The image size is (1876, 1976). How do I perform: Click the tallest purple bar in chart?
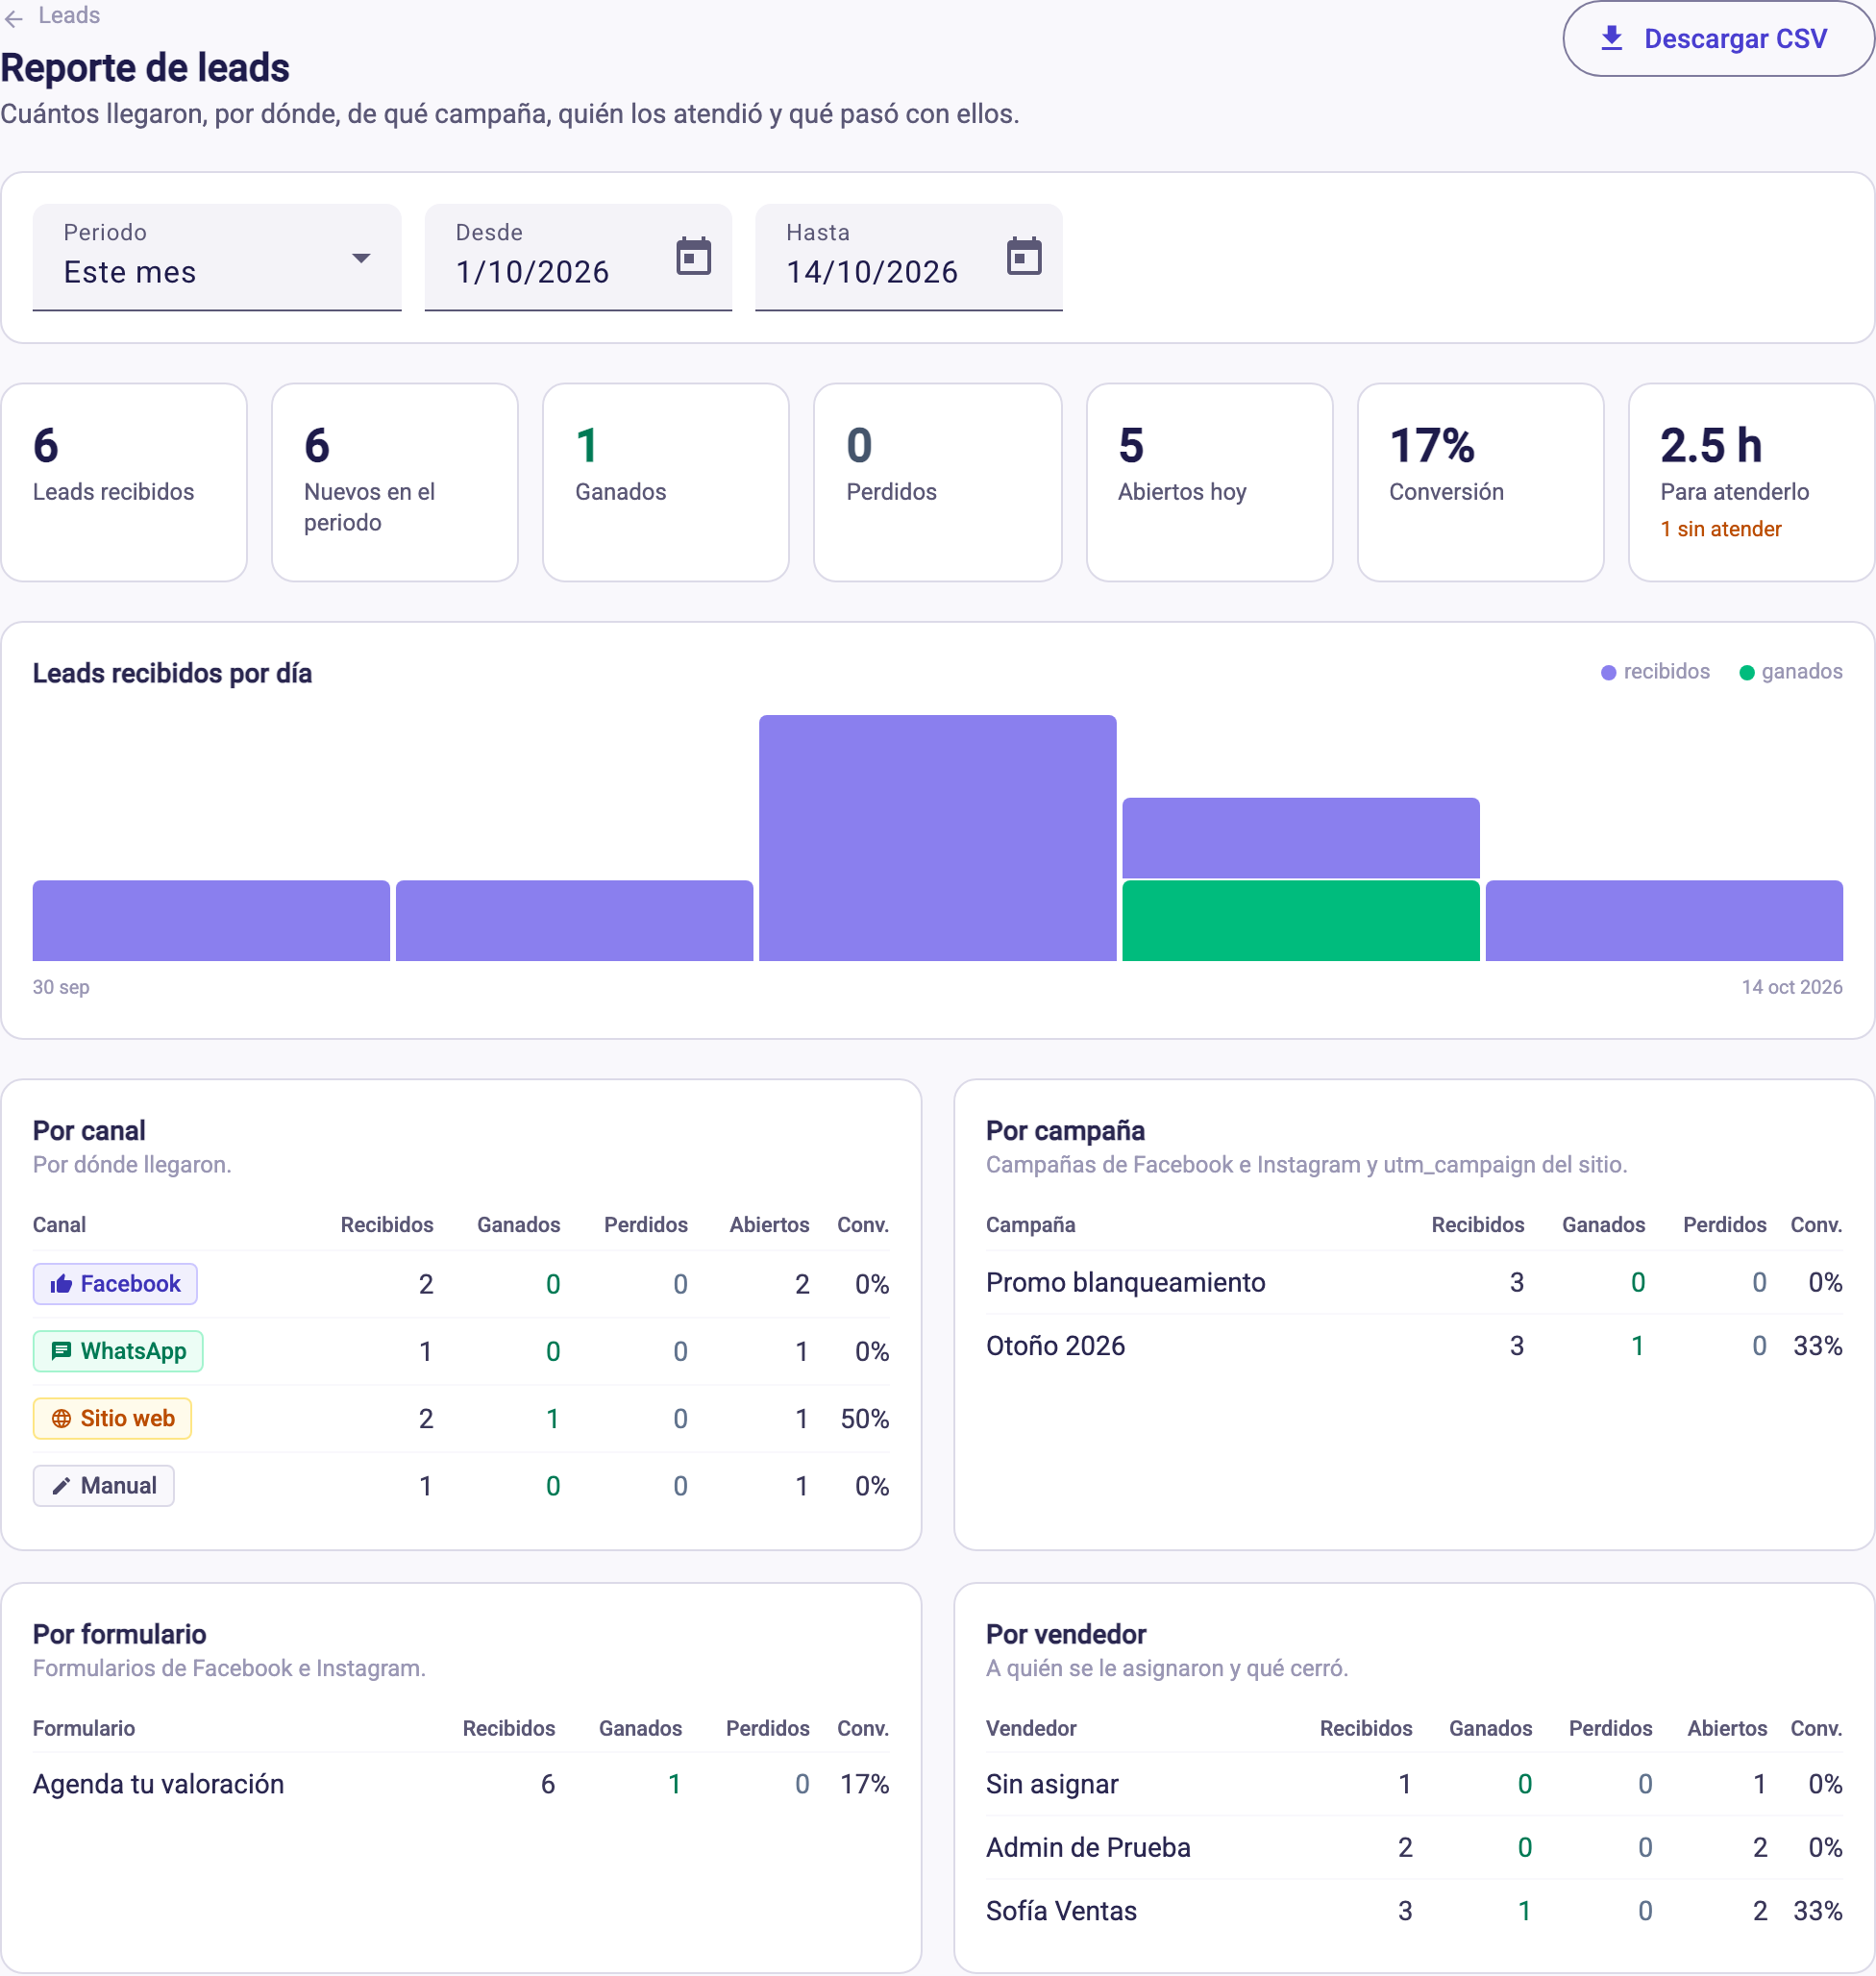click(x=937, y=838)
